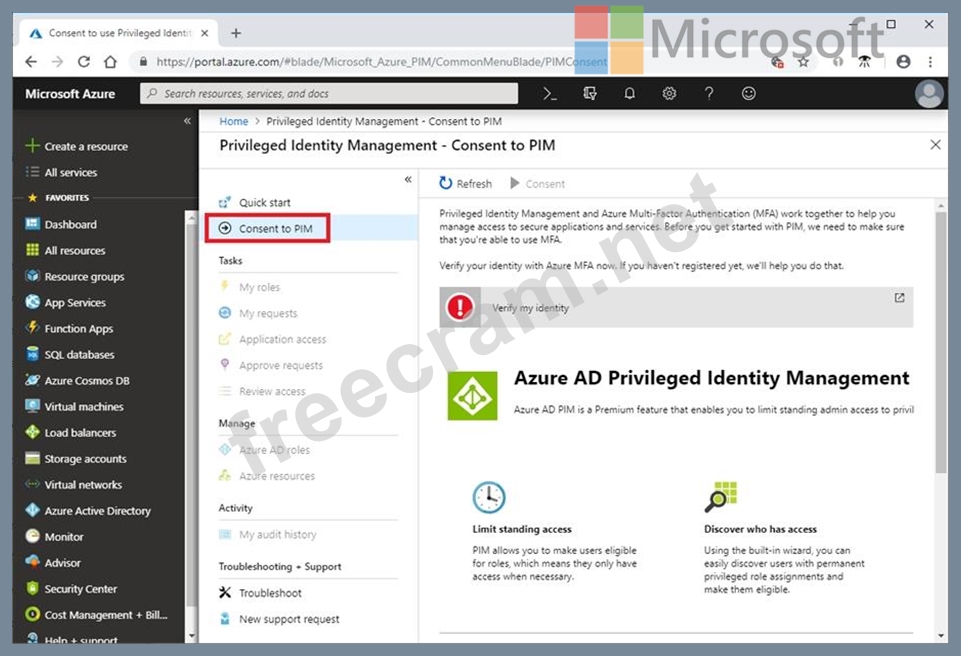Open the notifications bell icon
The height and width of the screenshot is (656, 961).
point(630,93)
